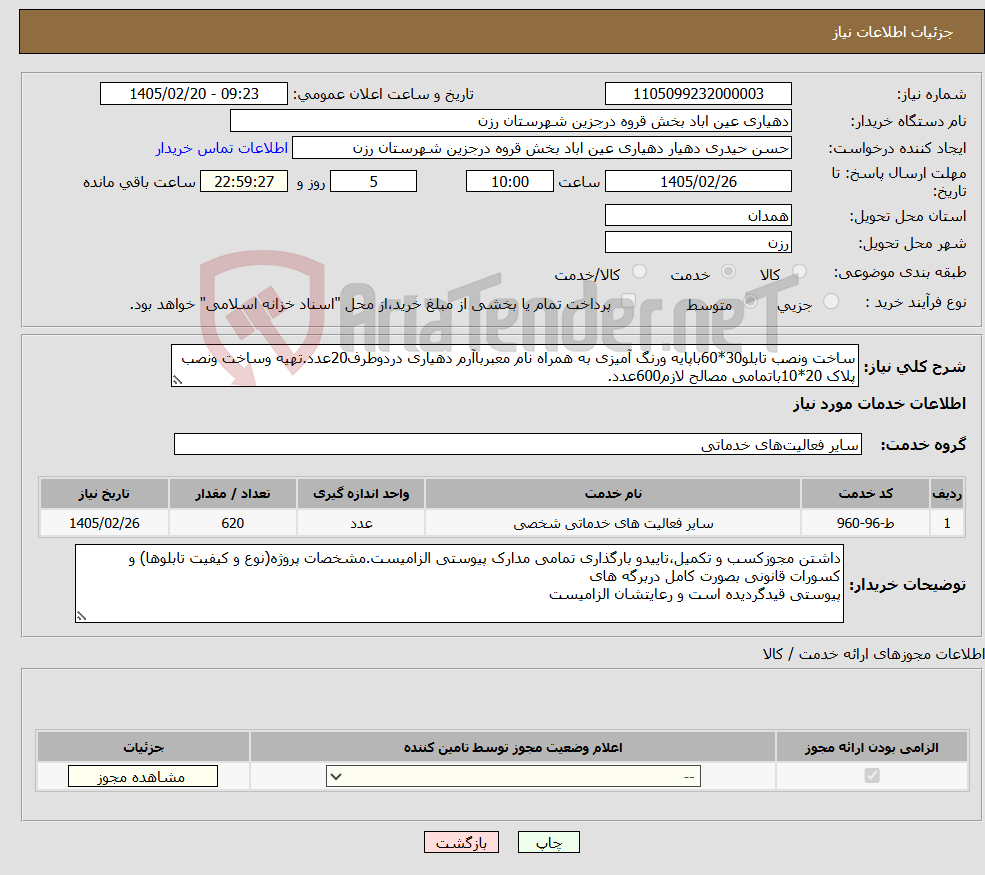Click the اطلاعات خدمات مورد نیاز heading
Image resolution: width=985 pixels, height=875 pixels.
(x=879, y=403)
